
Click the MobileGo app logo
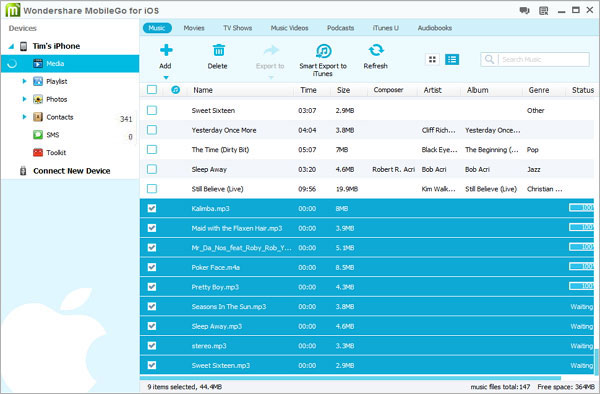(x=13, y=10)
